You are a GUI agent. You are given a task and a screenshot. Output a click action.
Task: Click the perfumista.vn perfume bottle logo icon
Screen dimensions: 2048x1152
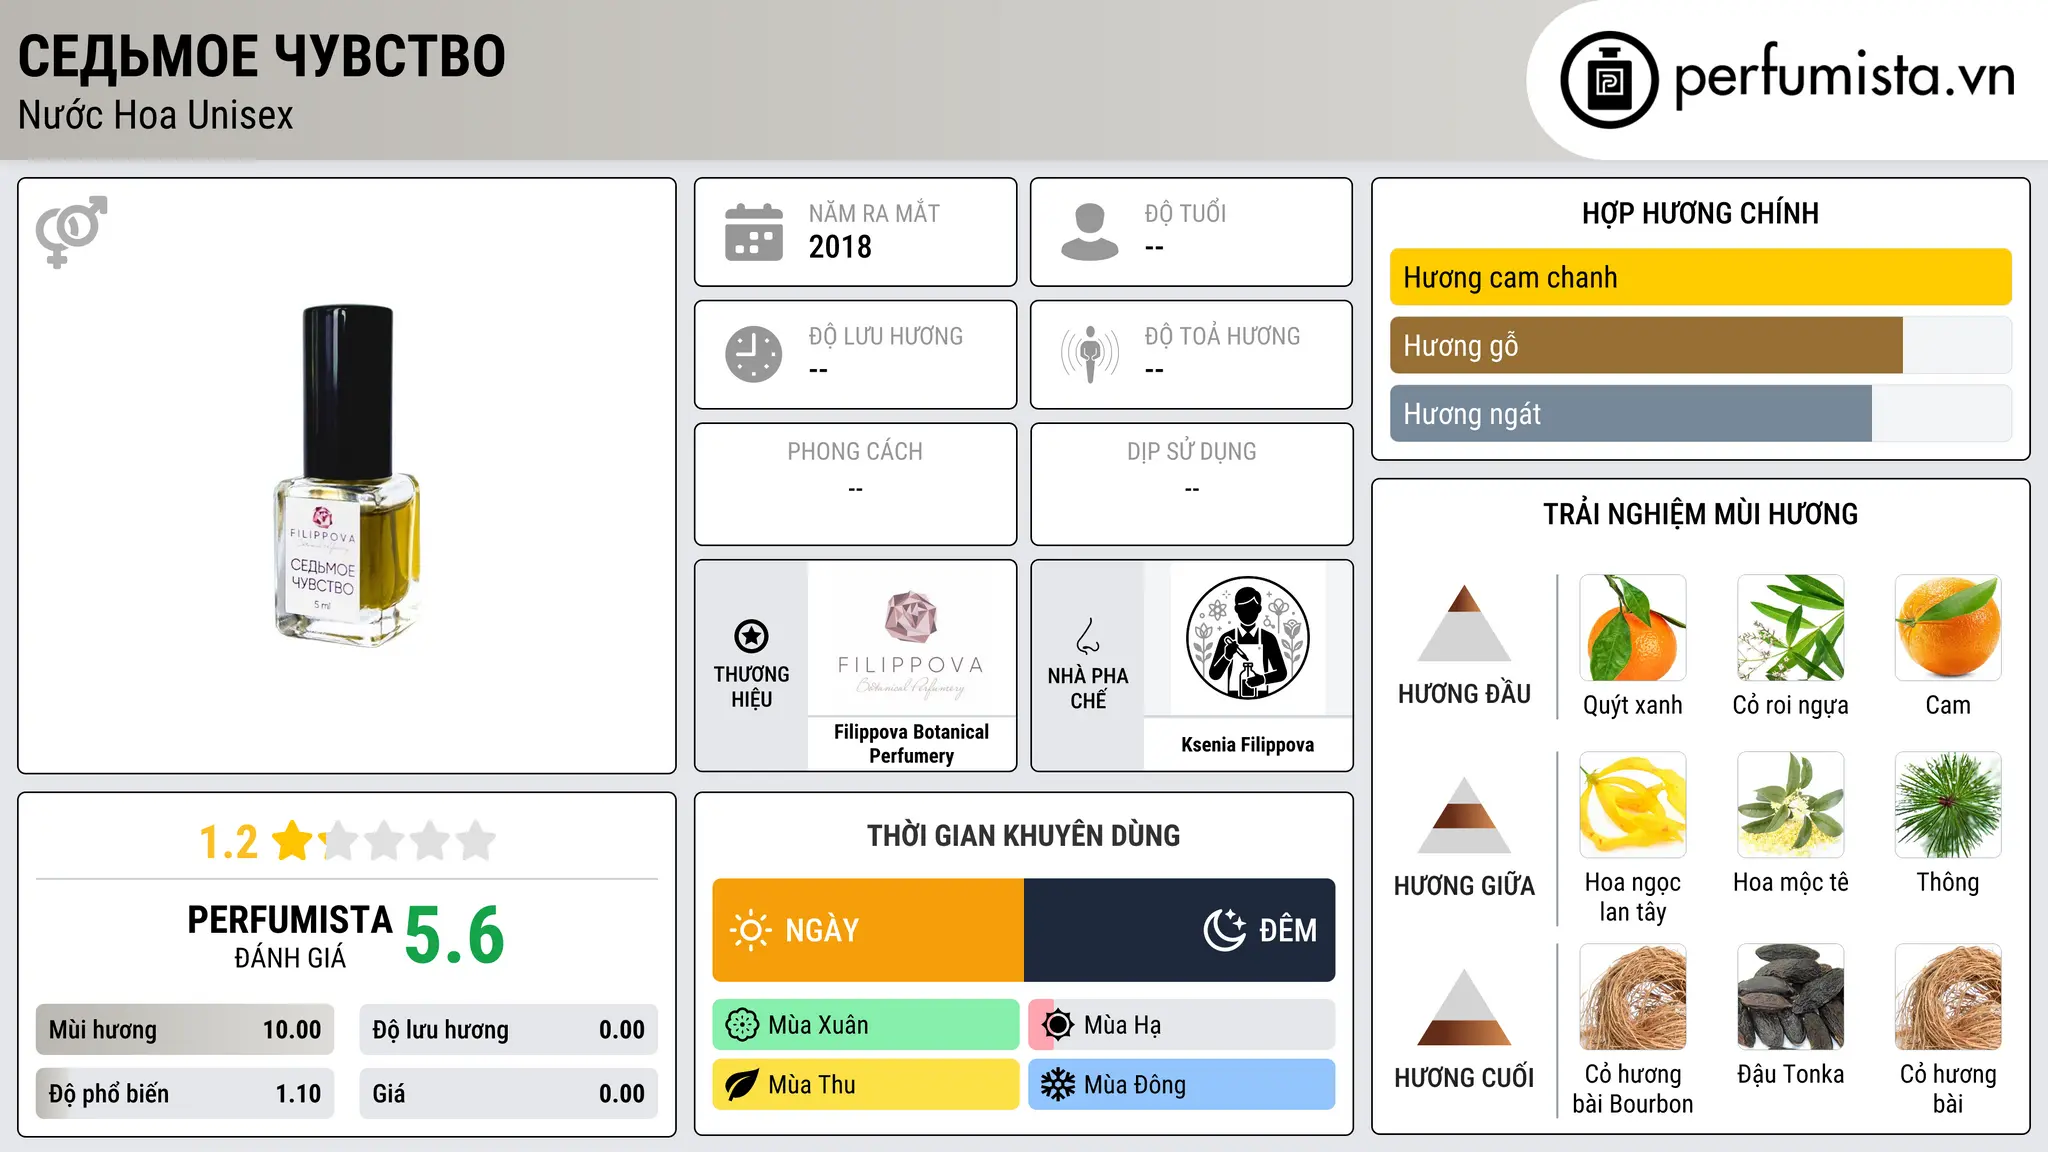tap(1609, 80)
